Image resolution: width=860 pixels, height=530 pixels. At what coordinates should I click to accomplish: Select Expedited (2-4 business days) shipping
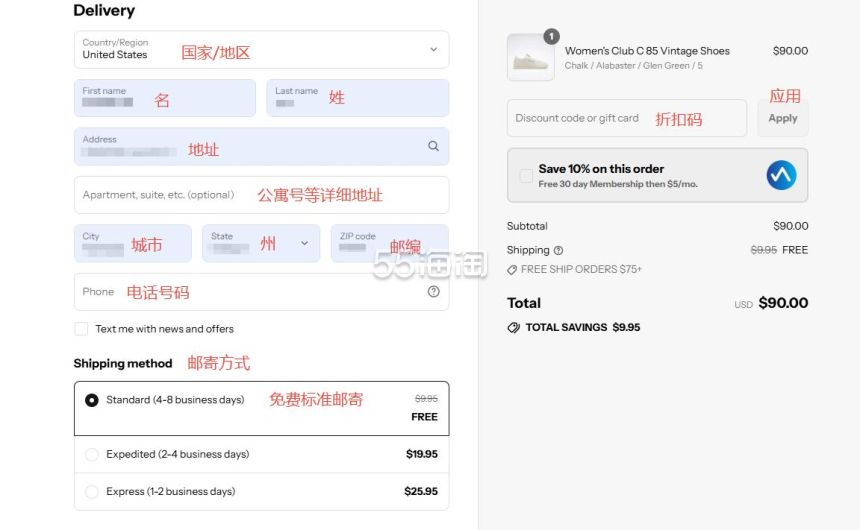coord(92,454)
